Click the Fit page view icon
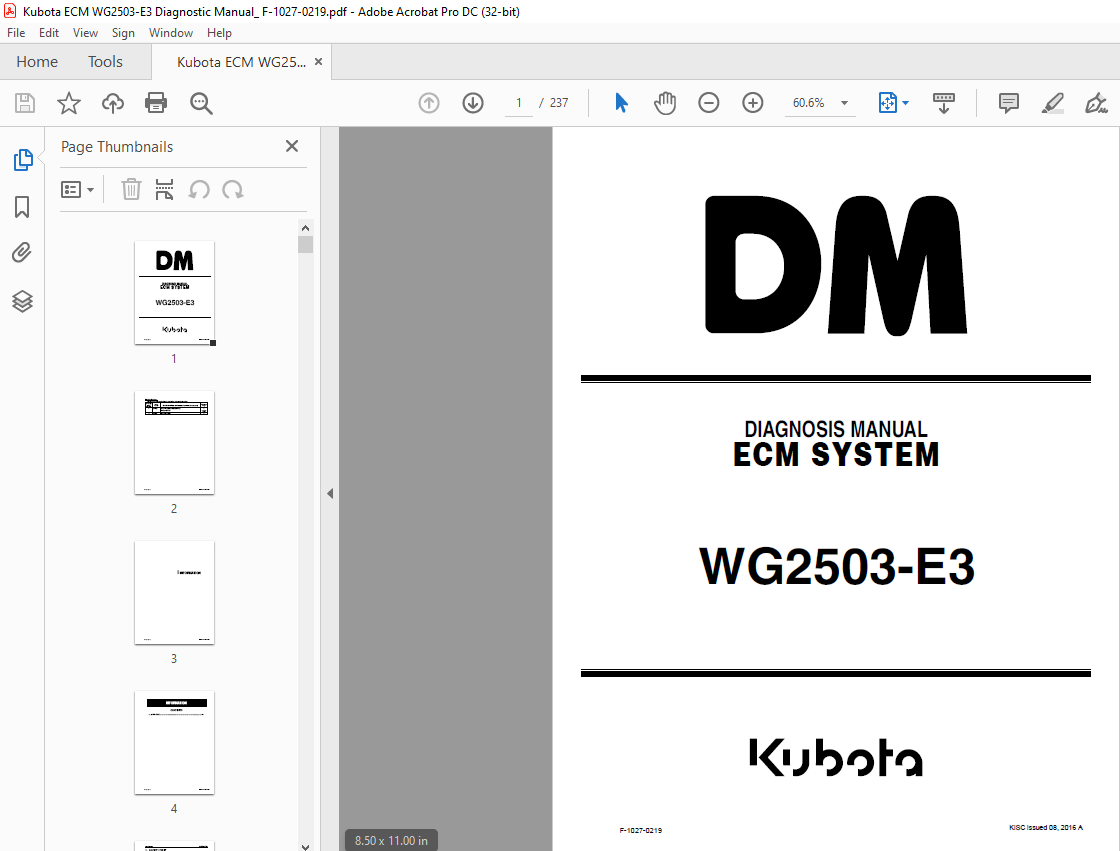This screenshot has height=851, width=1120. pos(887,103)
